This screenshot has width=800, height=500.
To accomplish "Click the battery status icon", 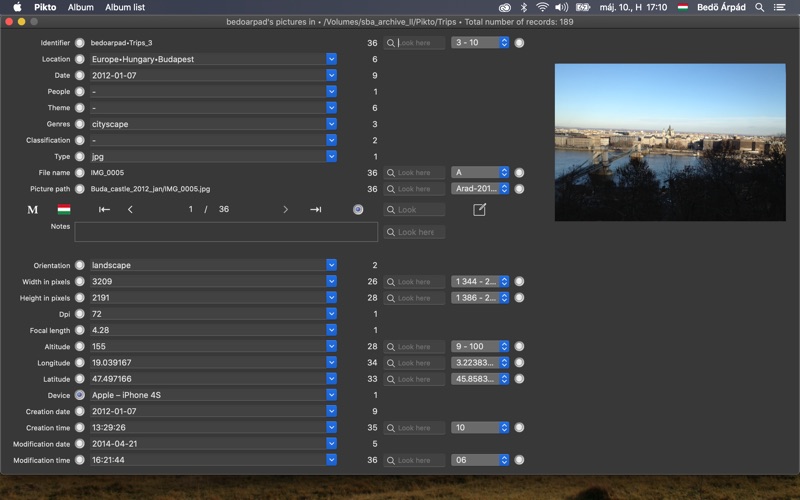I will (583, 7).
